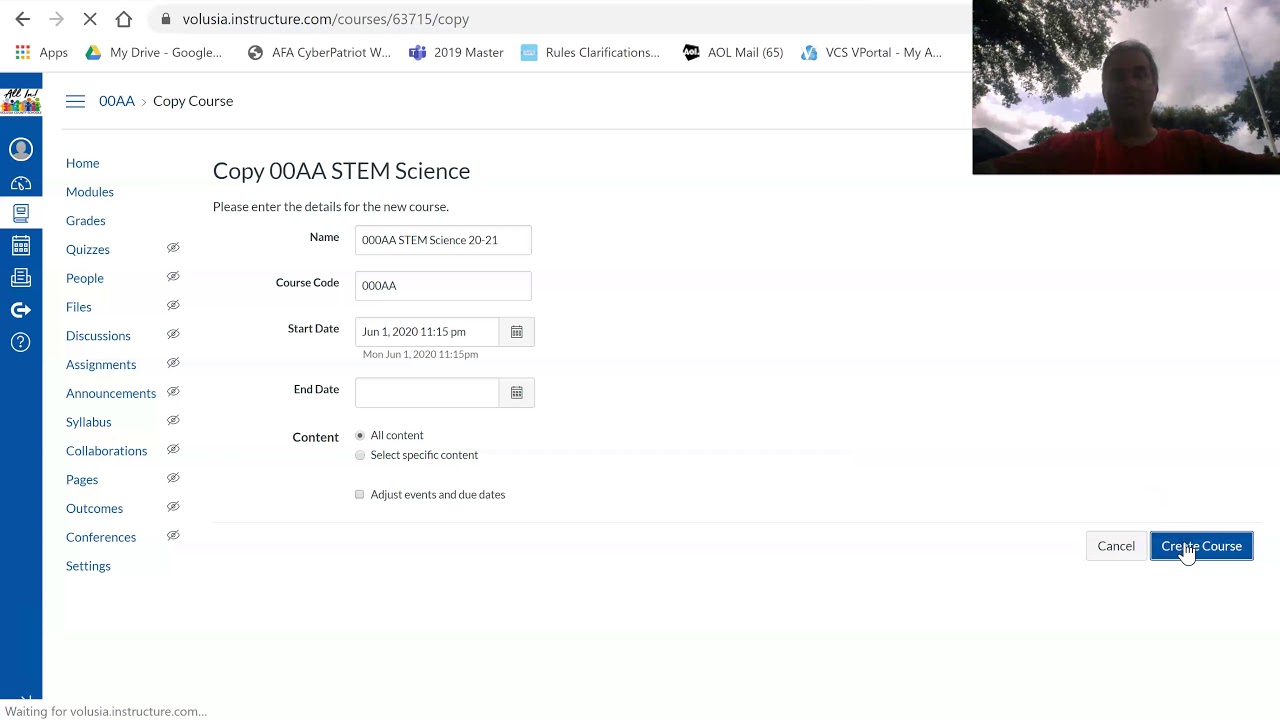Select the All content radio option
This screenshot has height=720, width=1280.
coord(360,436)
